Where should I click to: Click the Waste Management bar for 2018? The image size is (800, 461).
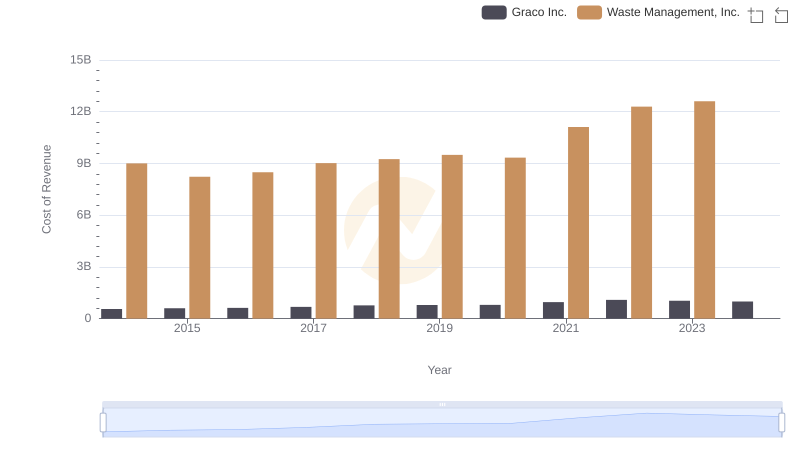[x=389, y=239]
